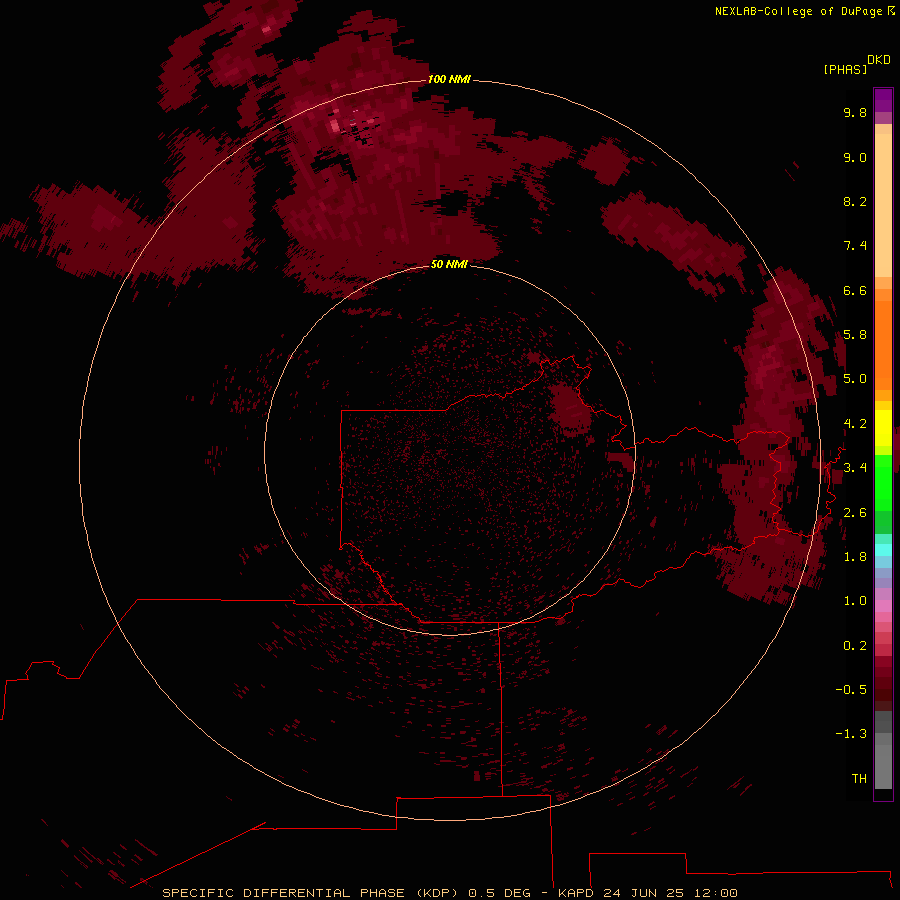The image size is (900, 900).
Task: Pick the peach swatch on the color bar
Action: click(883, 205)
